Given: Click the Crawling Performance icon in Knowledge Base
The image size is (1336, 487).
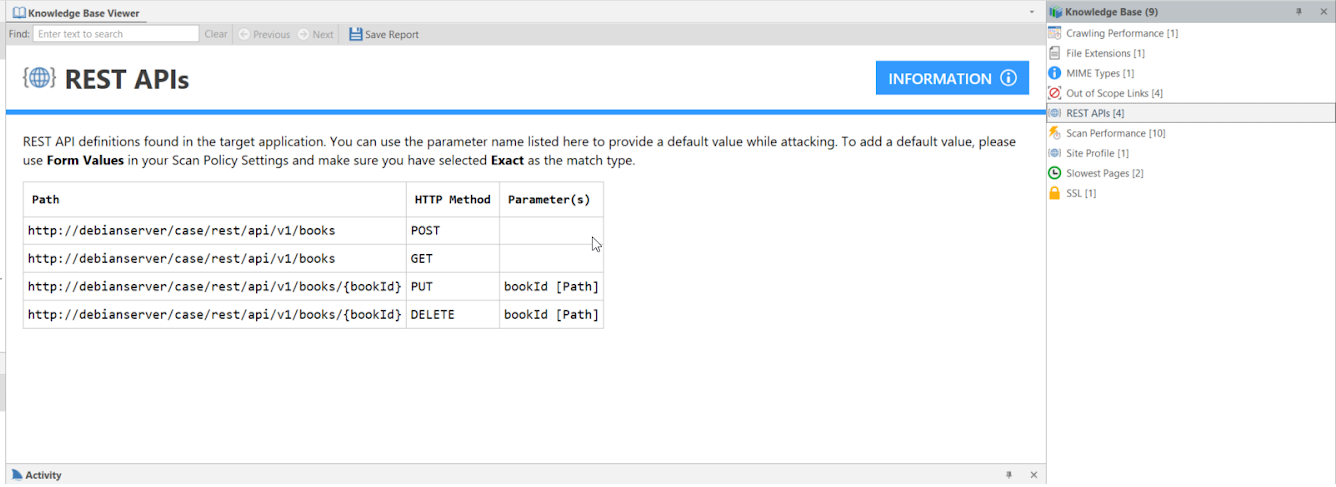Looking at the screenshot, I should pyautogui.click(x=1054, y=33).
